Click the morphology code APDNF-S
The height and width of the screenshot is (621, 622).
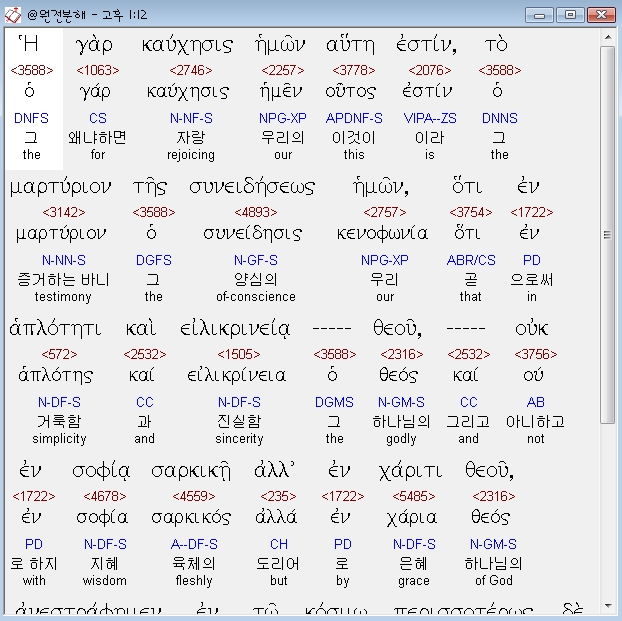point(354,118)
